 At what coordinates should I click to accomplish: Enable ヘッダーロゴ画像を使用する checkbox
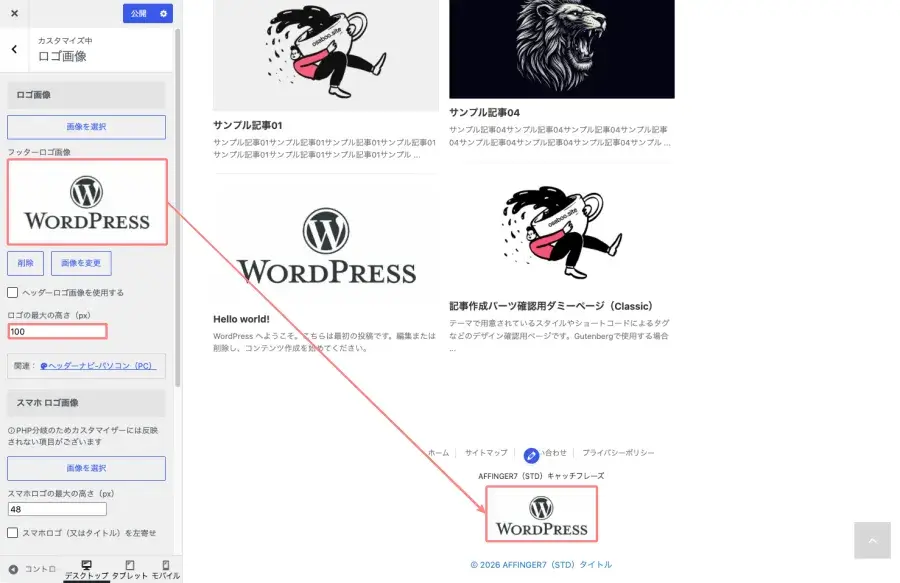click(x=13, y=293)
